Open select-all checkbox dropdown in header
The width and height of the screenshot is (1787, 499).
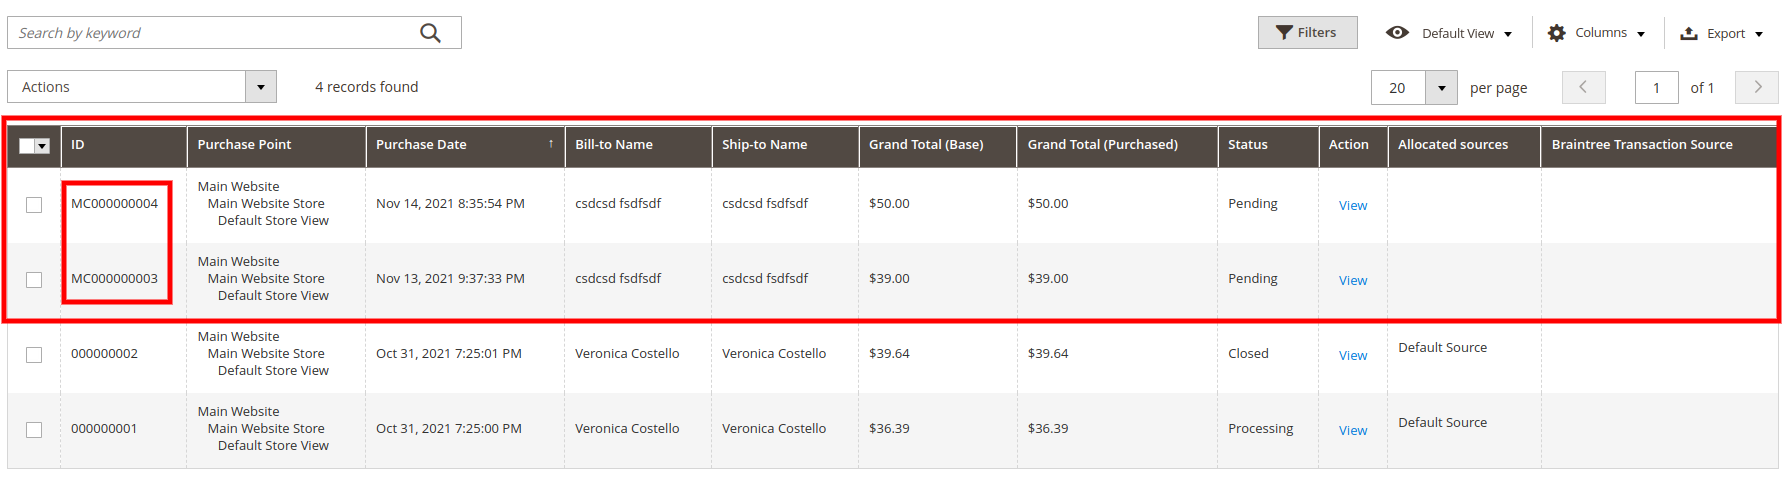[x=42, y=146]
